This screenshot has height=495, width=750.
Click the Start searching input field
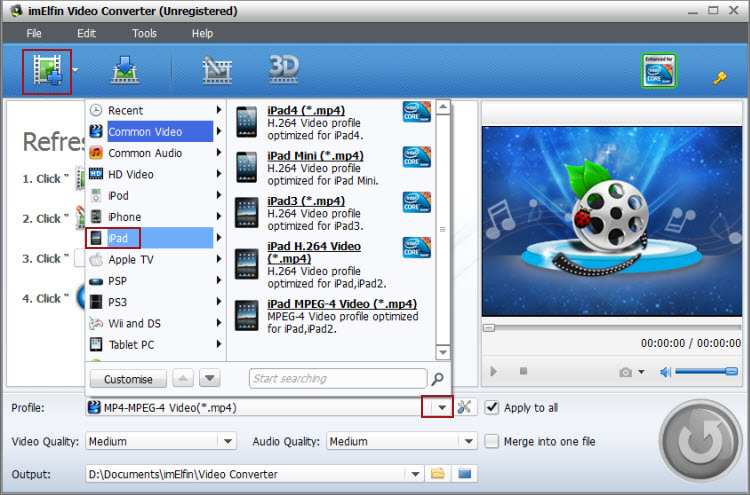[338, 379]
